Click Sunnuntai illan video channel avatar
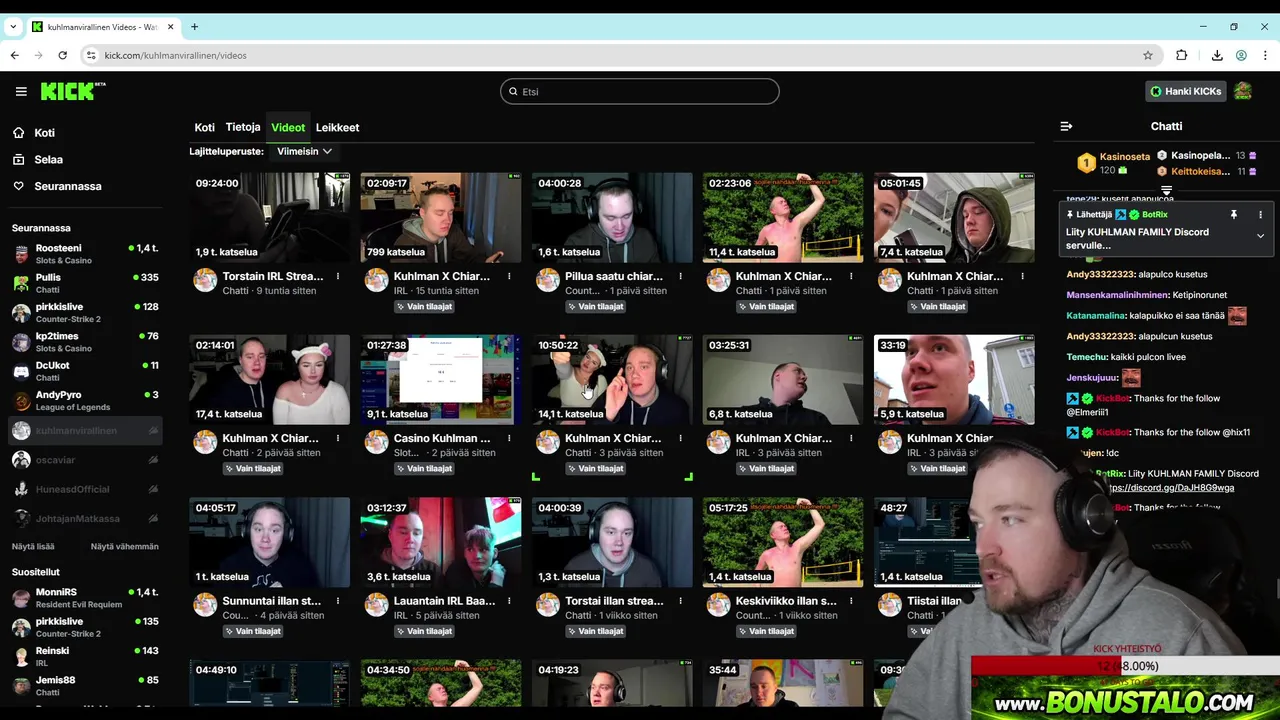1280x720 pixels. [x=205, y=605]
